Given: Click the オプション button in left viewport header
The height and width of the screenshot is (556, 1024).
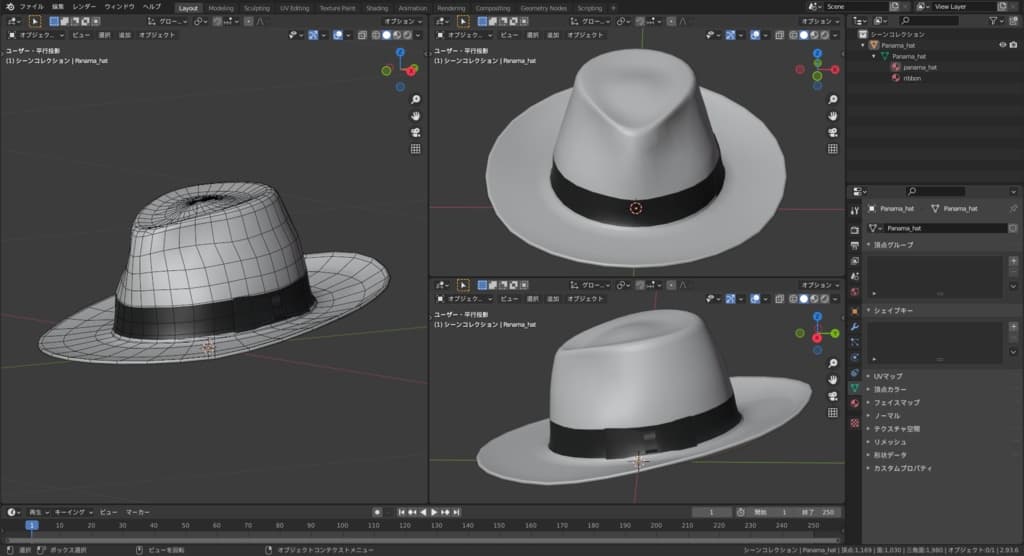Looking at the screenshot, I should 402,20.
